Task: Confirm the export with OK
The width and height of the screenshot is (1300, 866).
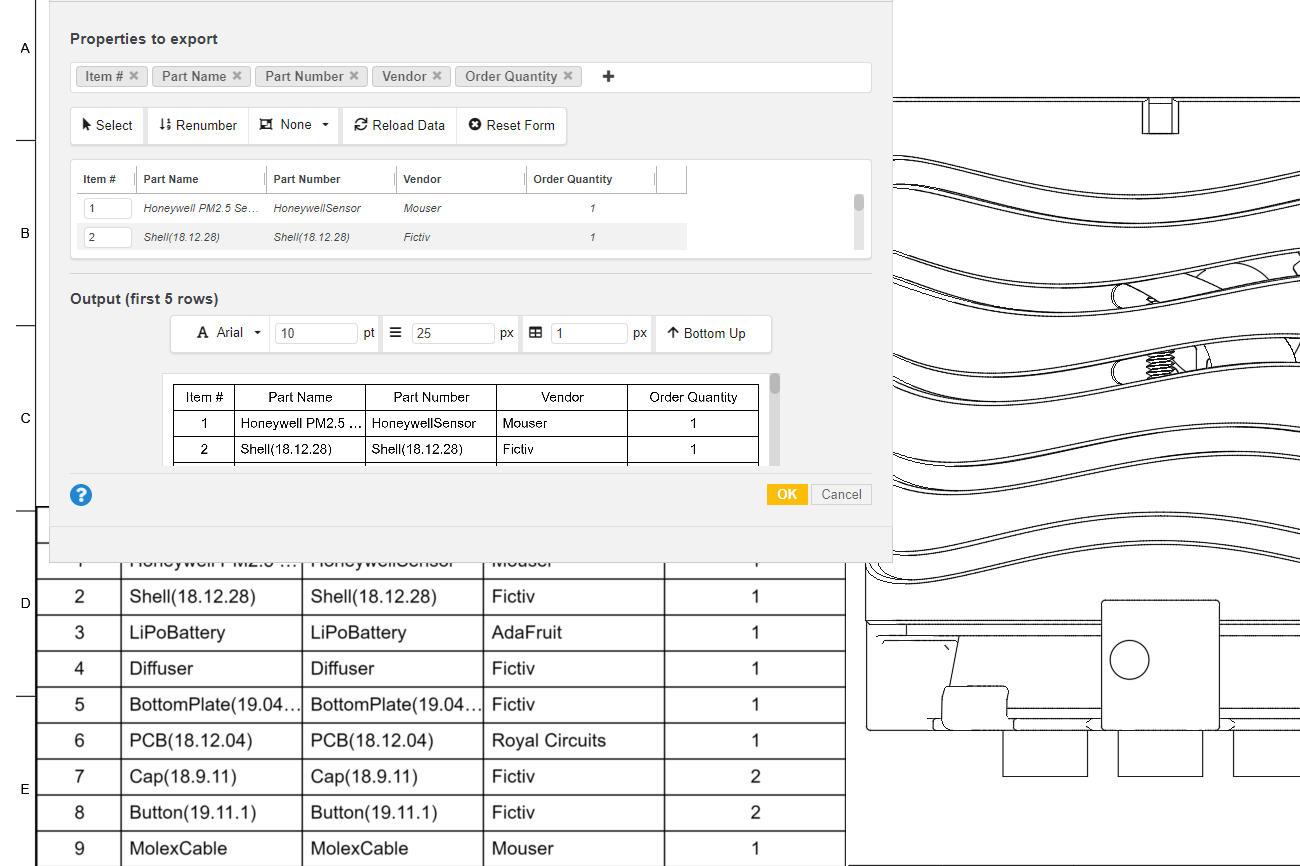Action: click(787, 494)
